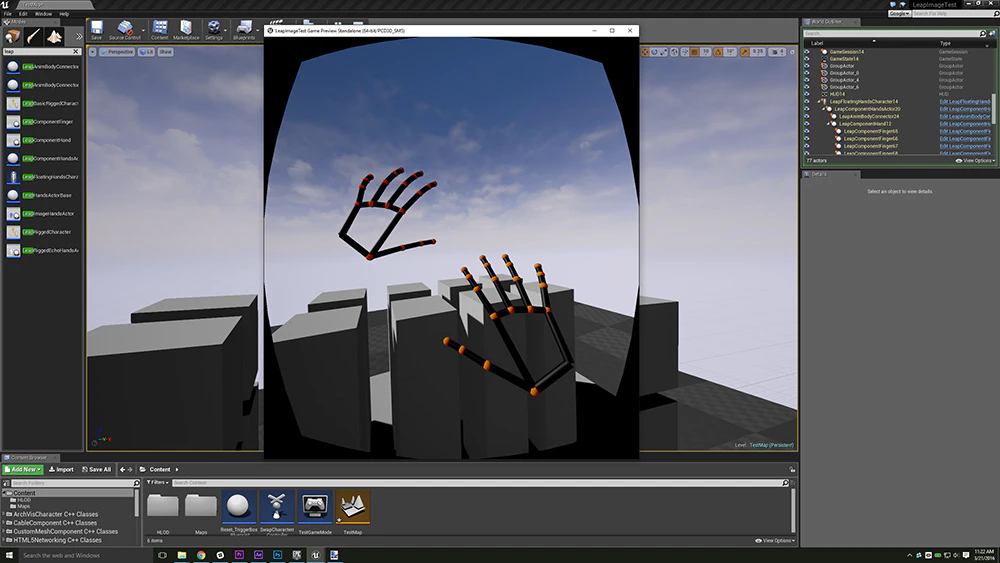This screenshot has width=1000, height=563.
Task: Open the Window menu
Action: [43, 13]
